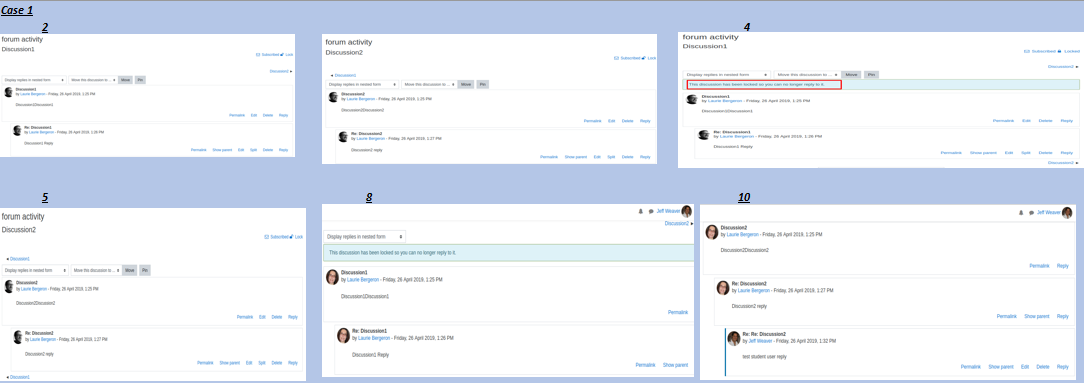
Task: Open the notifications bell in screenshot 10
Action: [1021, 212]
